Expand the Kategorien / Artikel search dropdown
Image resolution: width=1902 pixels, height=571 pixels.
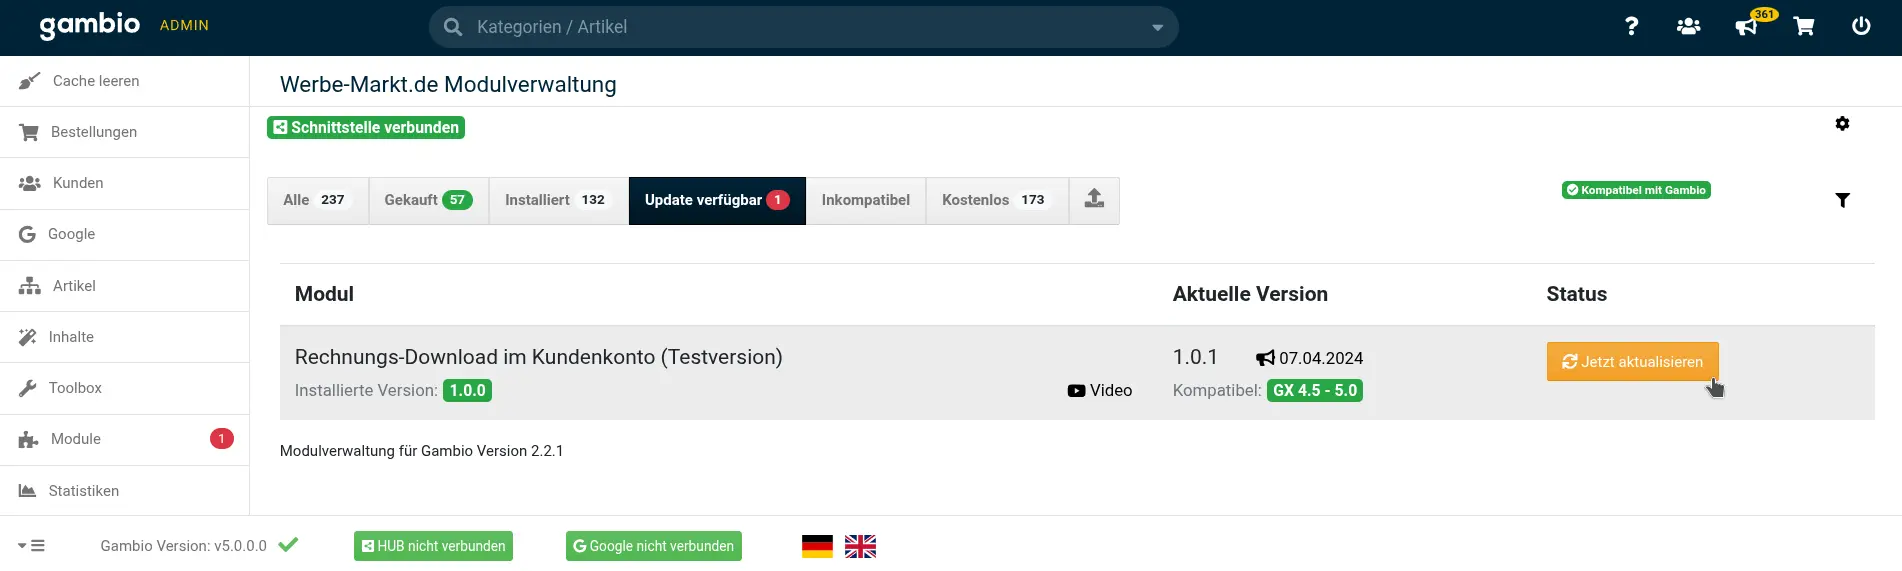[1157, 28]
